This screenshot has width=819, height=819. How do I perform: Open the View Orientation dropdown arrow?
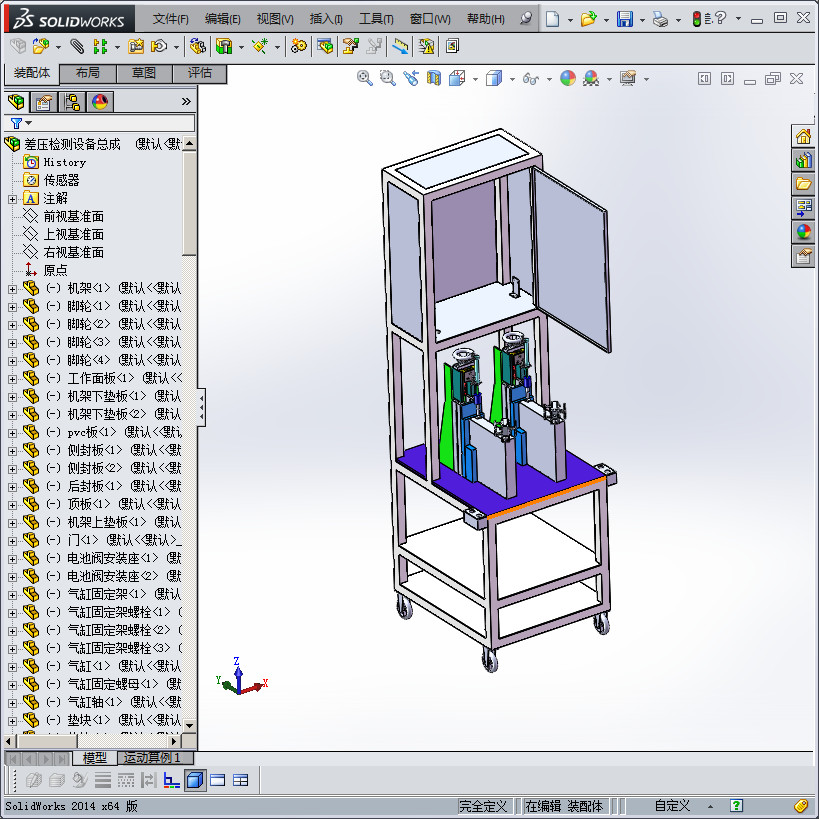[475, 79]
